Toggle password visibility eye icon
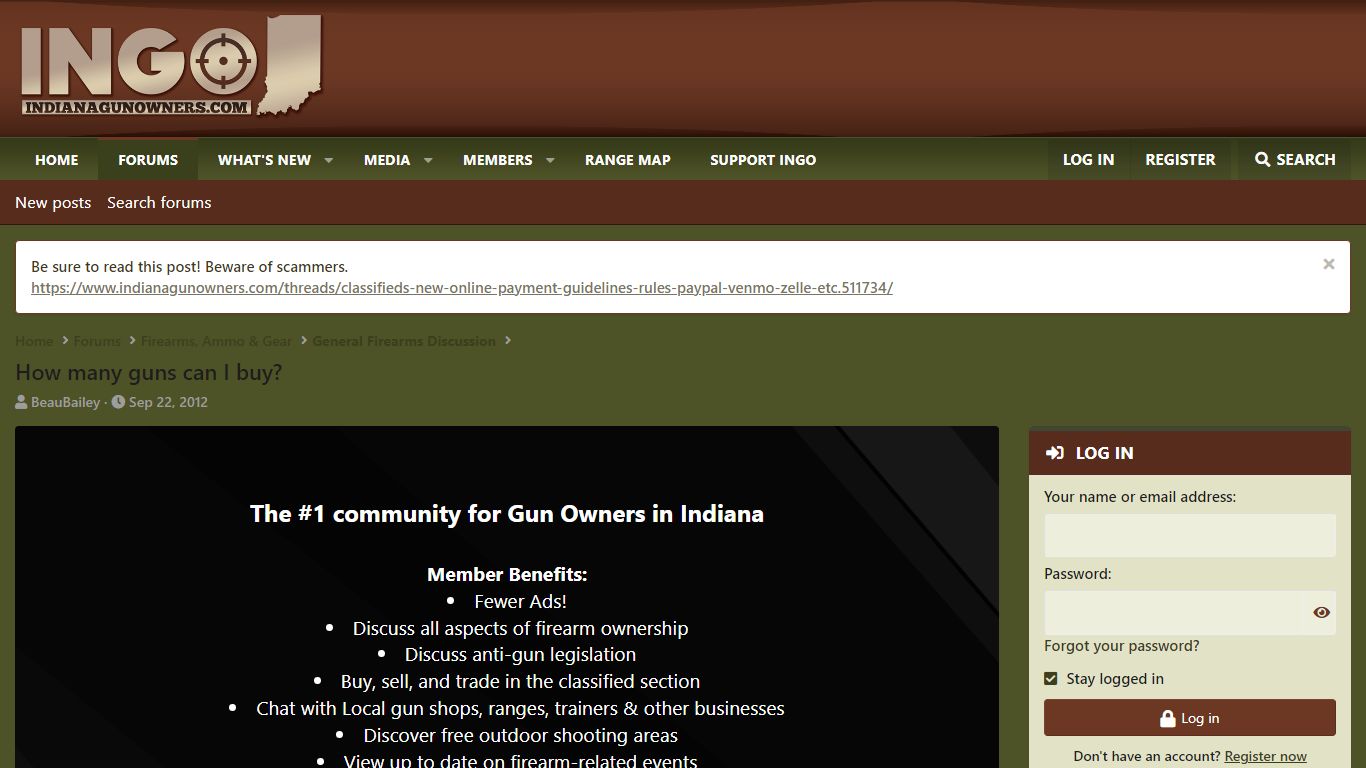 tap(1321, 613)
